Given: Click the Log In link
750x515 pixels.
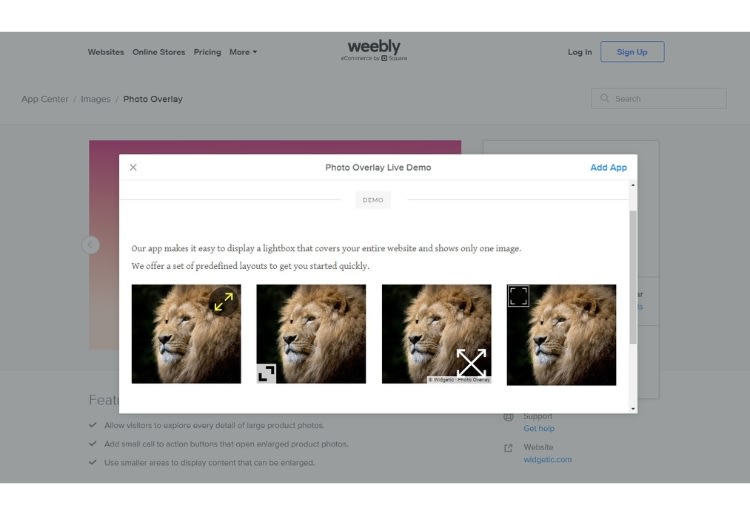Looking at the screenshot, I should [580, 52].
